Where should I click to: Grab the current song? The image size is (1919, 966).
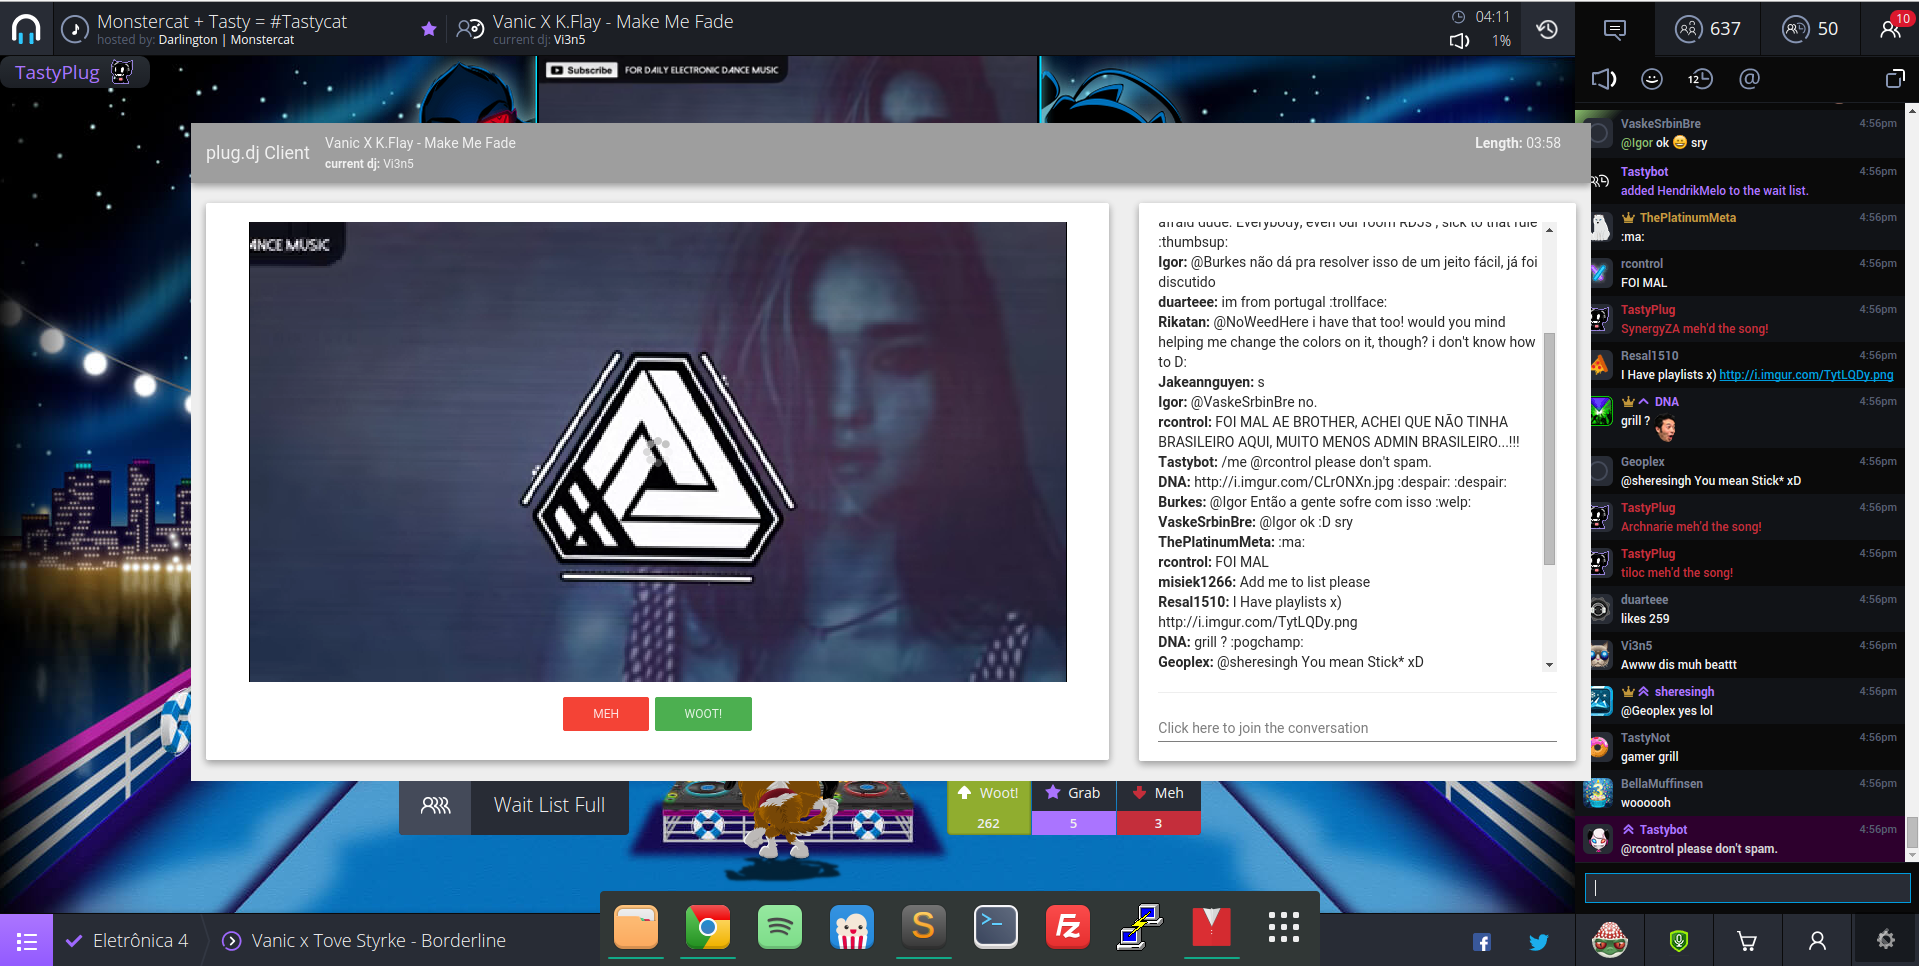pyautogui.click(x=1073, y=806)
